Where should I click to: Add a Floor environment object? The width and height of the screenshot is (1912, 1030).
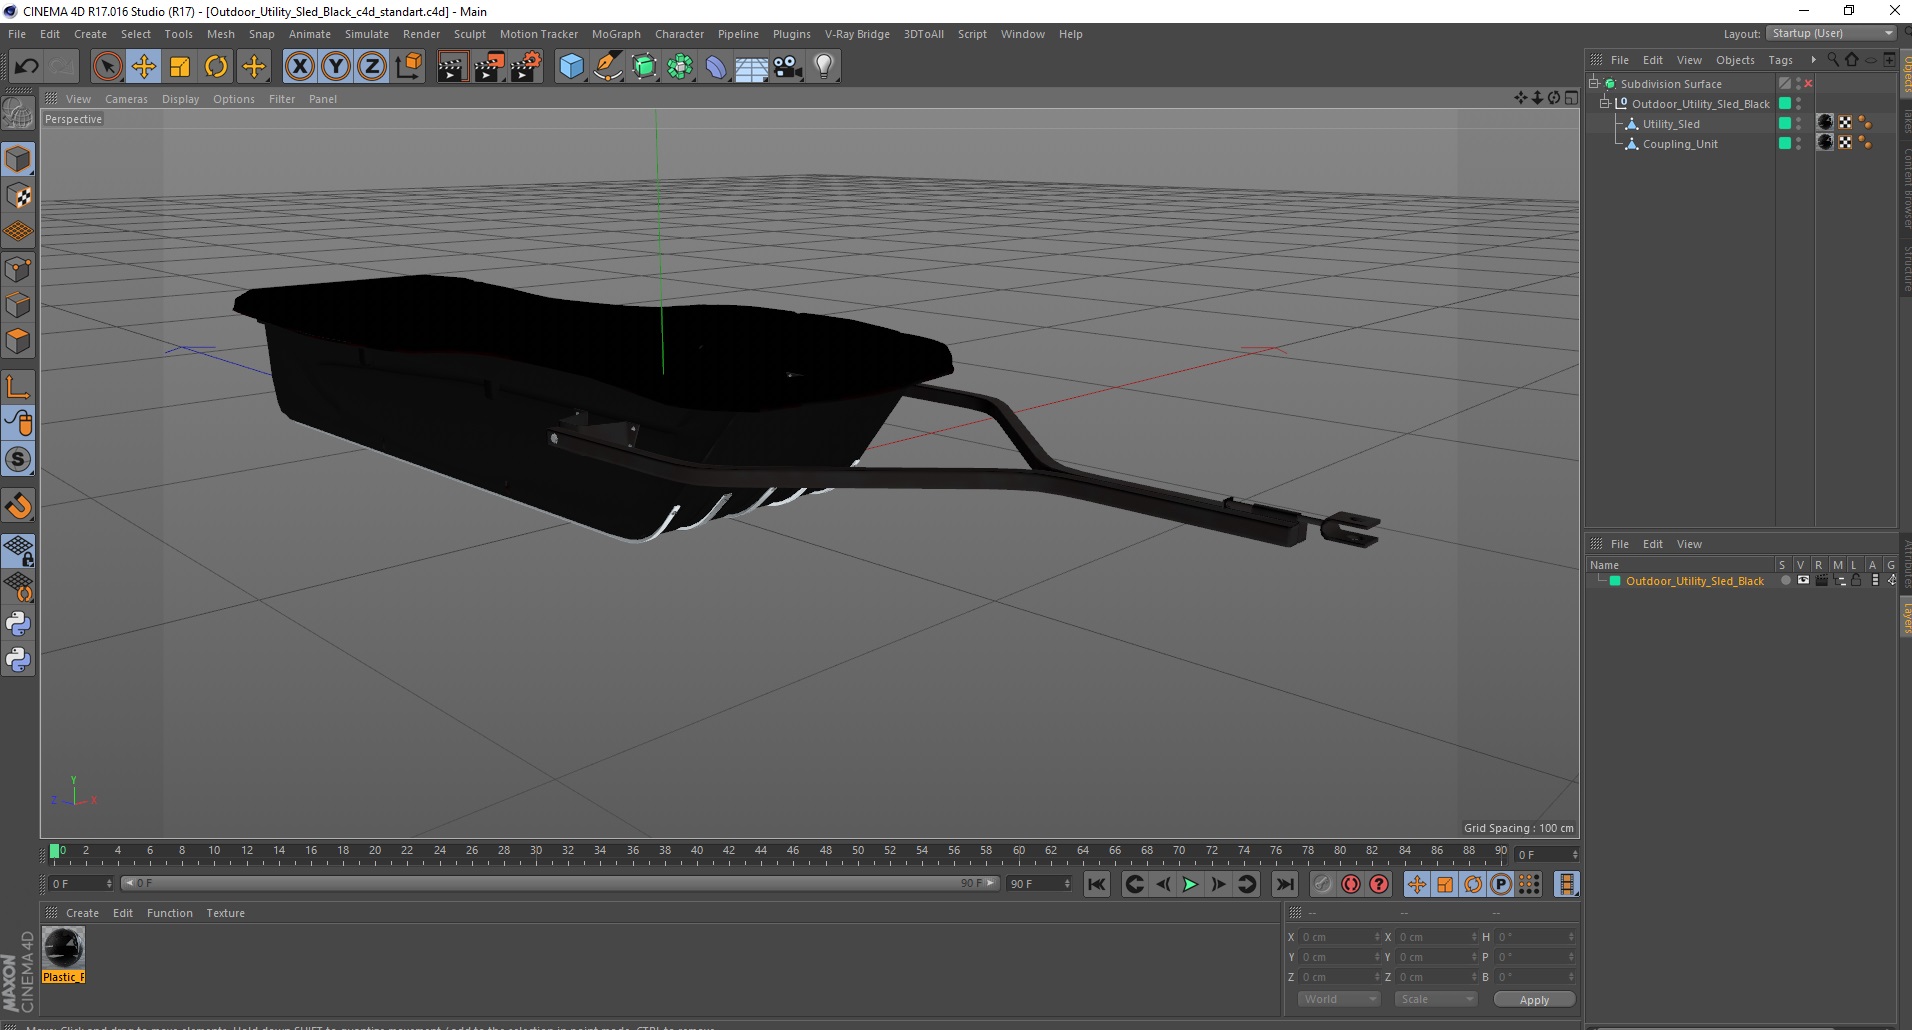point(752,67)
